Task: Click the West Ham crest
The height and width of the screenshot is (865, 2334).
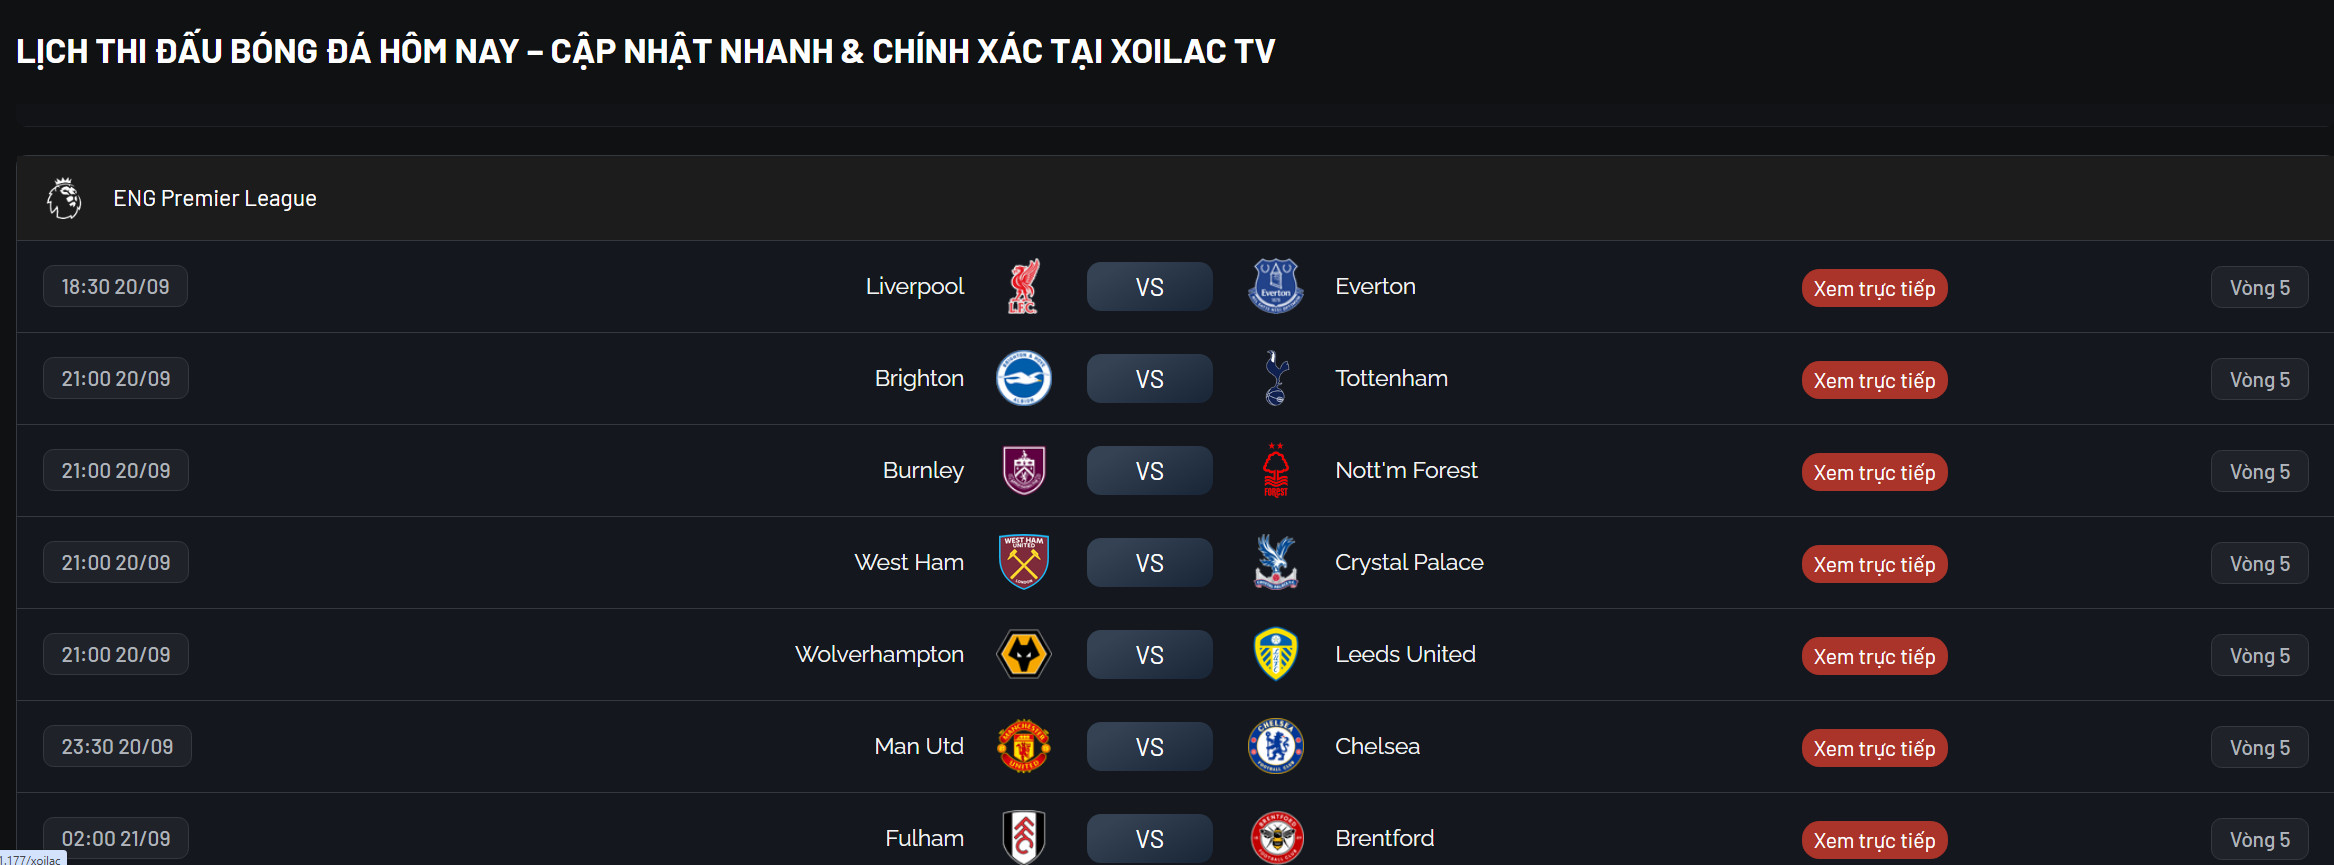Action: coord(1023,563)
